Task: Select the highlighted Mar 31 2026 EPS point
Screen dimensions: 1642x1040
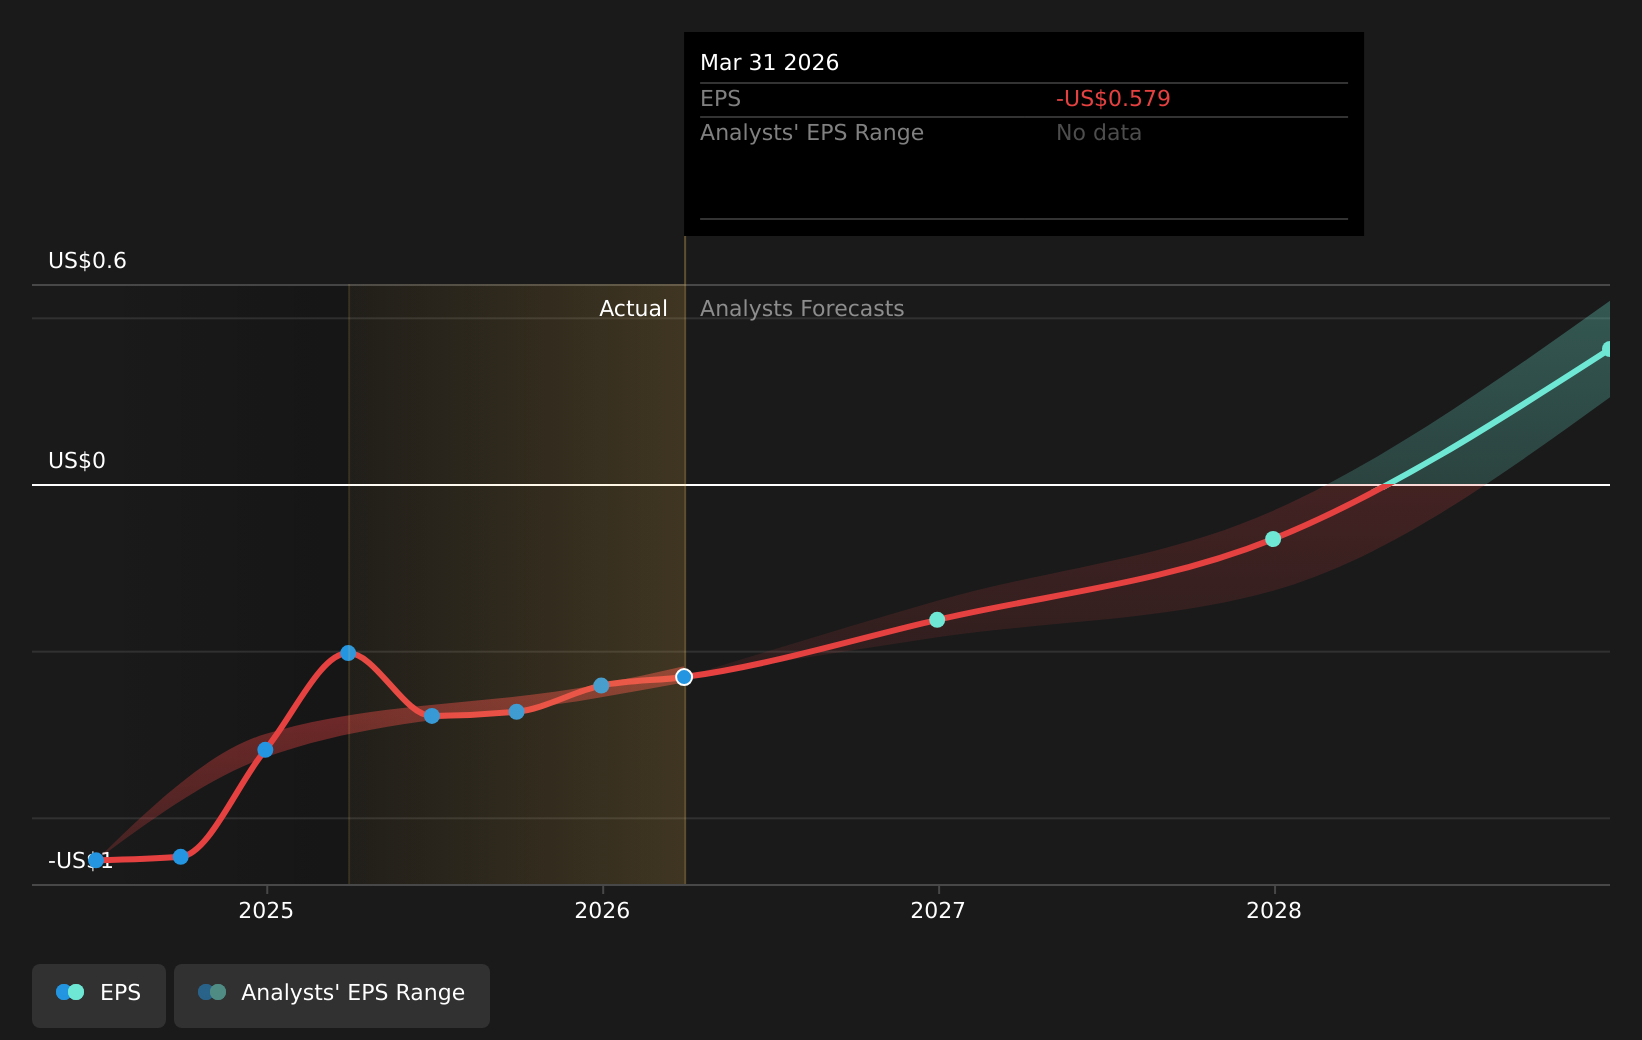Action: click(684, 677)
